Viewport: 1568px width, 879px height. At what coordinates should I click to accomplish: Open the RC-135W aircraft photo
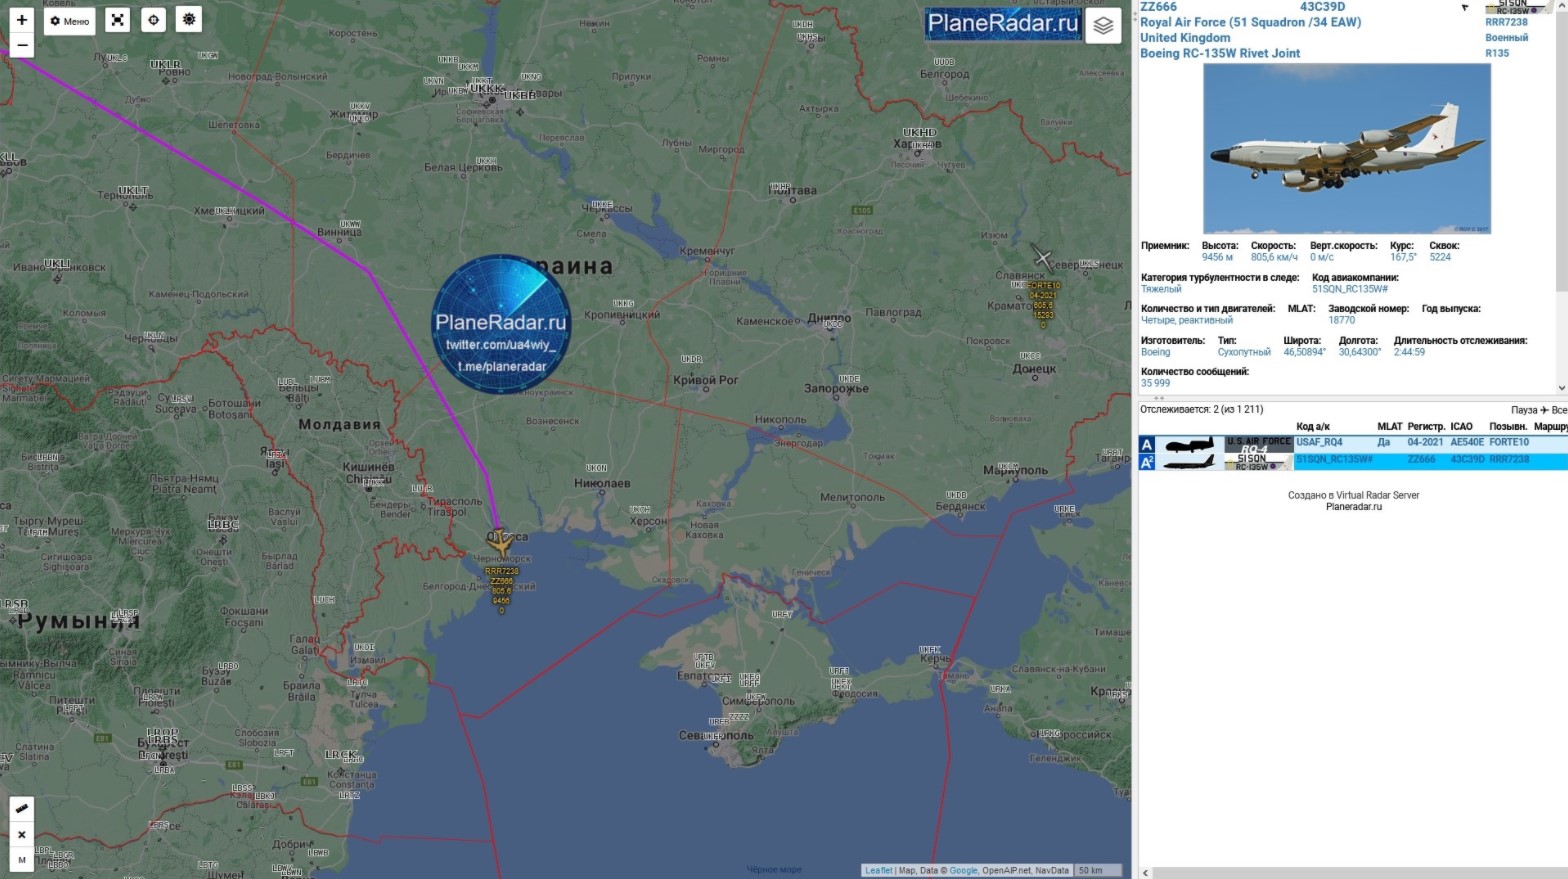(1347, 149)
